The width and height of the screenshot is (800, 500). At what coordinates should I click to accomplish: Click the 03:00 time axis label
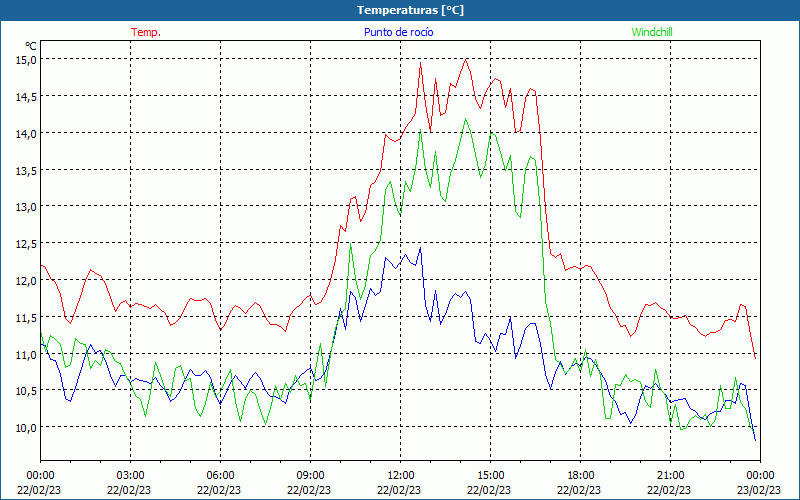pyautogui.click(x=131, y=476)
